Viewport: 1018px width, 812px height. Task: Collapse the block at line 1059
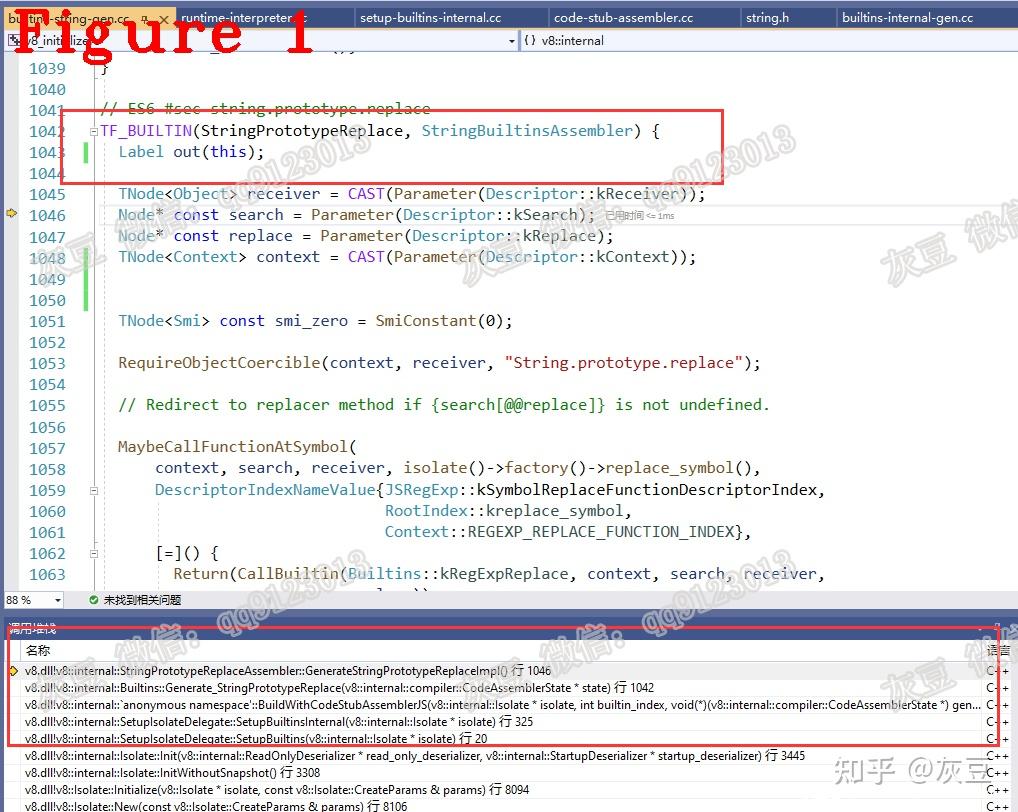(x=93, y=491)
